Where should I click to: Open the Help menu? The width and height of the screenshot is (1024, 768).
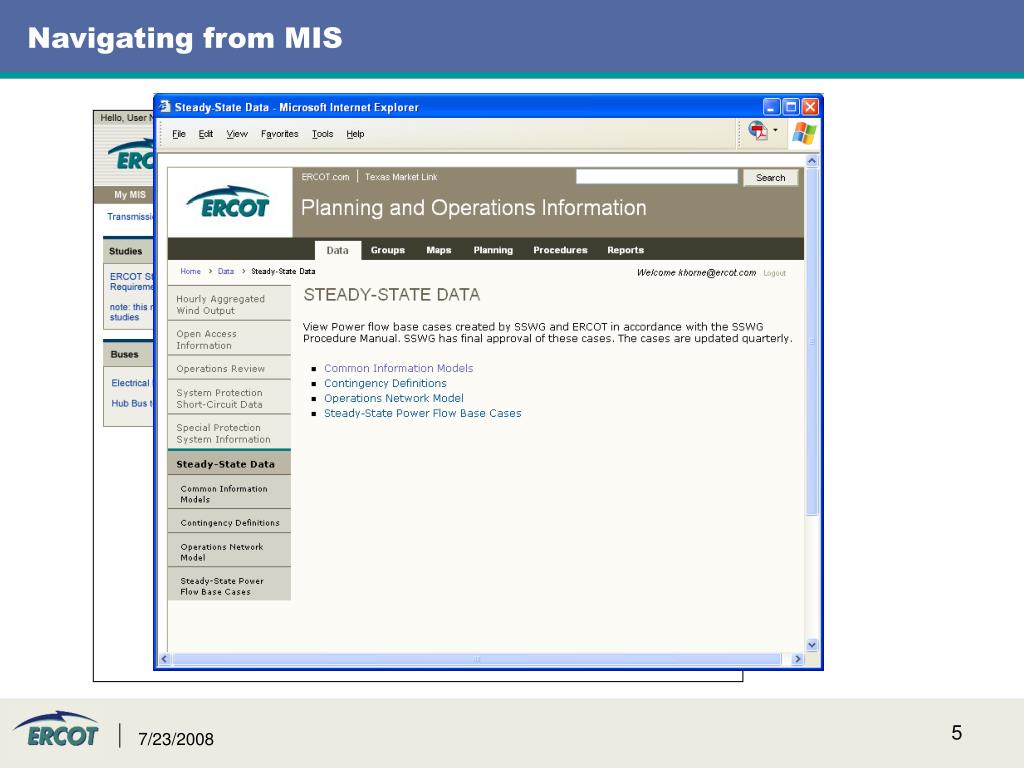point(355,134)
